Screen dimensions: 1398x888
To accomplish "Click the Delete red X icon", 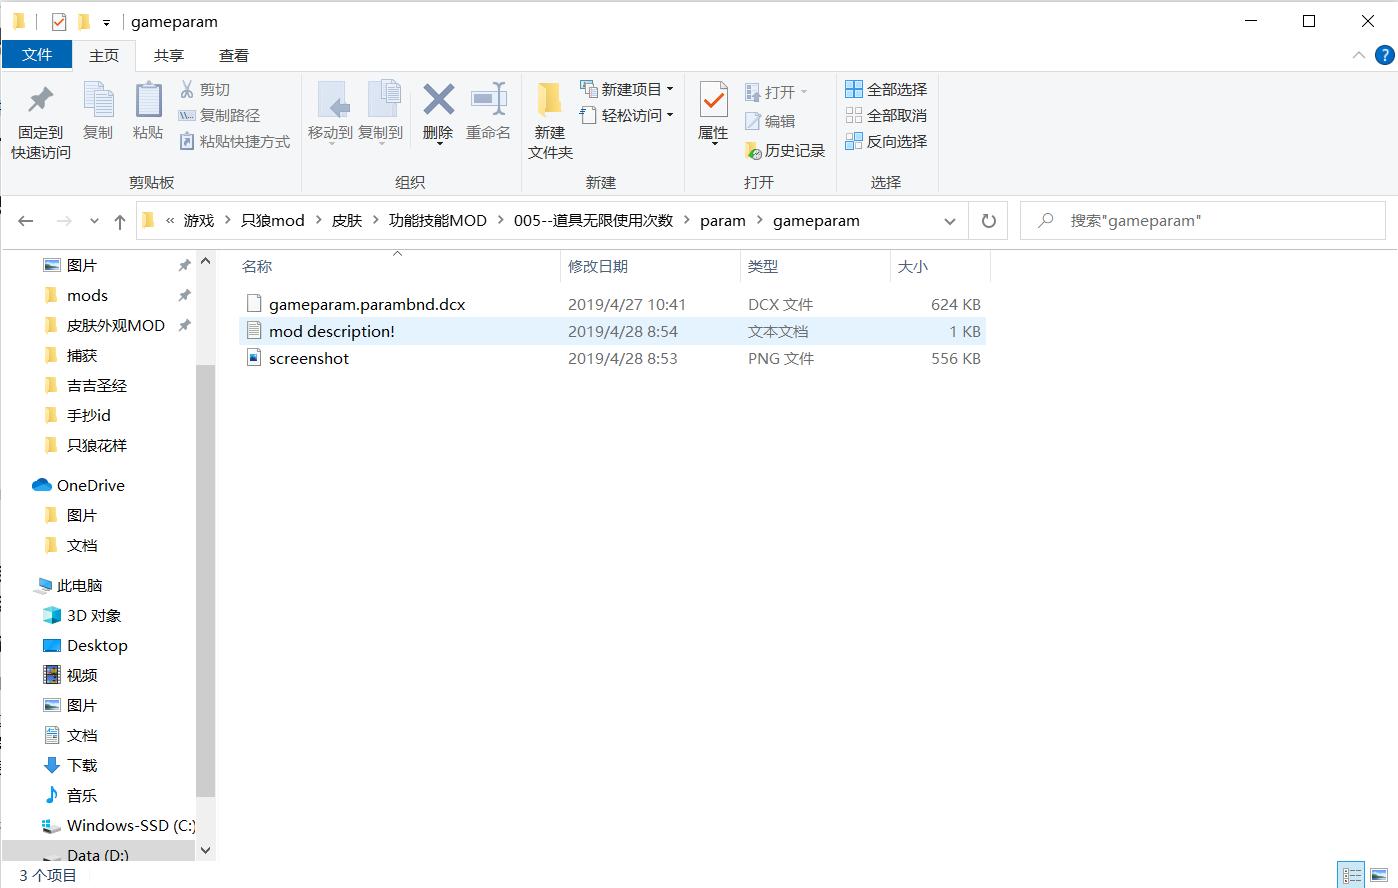I will coord(438,100).
